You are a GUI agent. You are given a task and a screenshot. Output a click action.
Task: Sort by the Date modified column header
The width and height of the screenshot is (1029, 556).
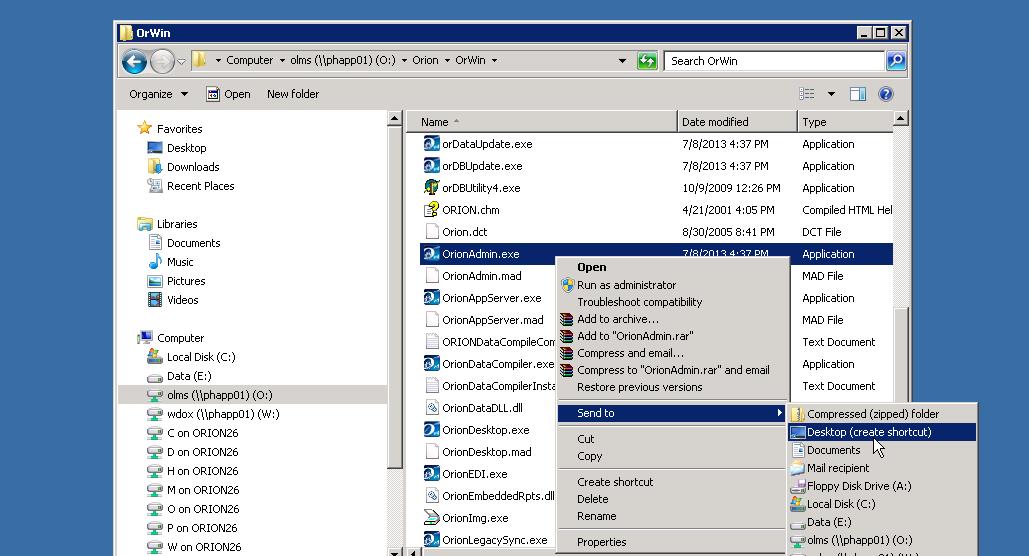coord(737,121)
